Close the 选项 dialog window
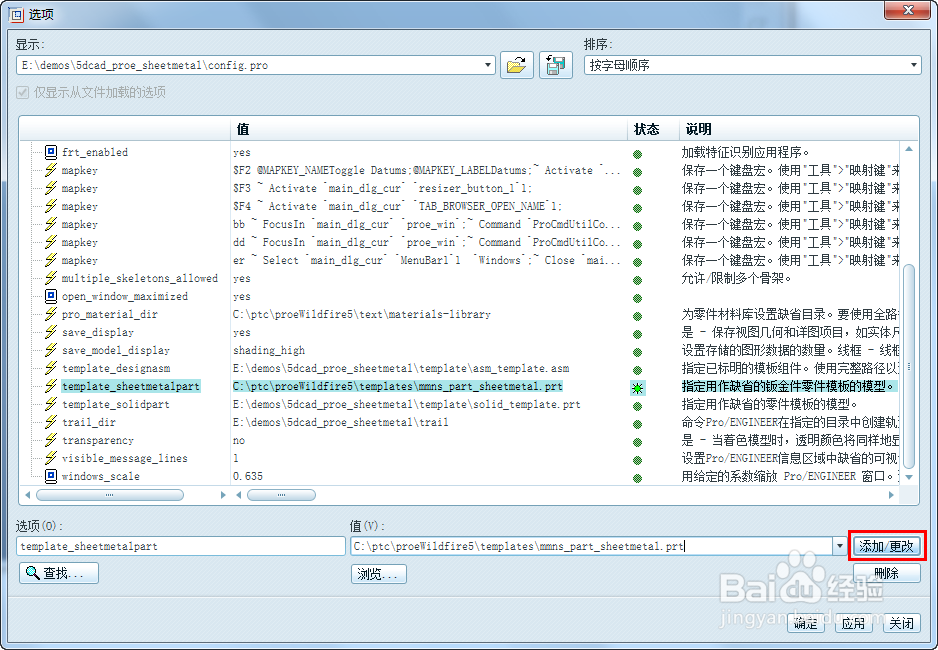 908,10
